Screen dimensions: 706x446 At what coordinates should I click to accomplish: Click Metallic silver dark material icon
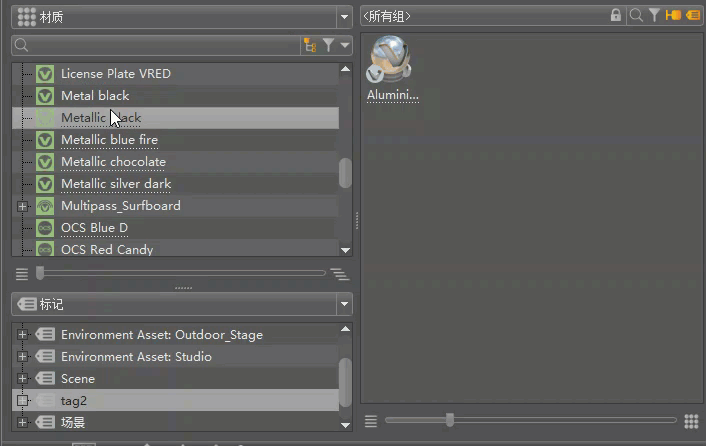click(45, 184)
